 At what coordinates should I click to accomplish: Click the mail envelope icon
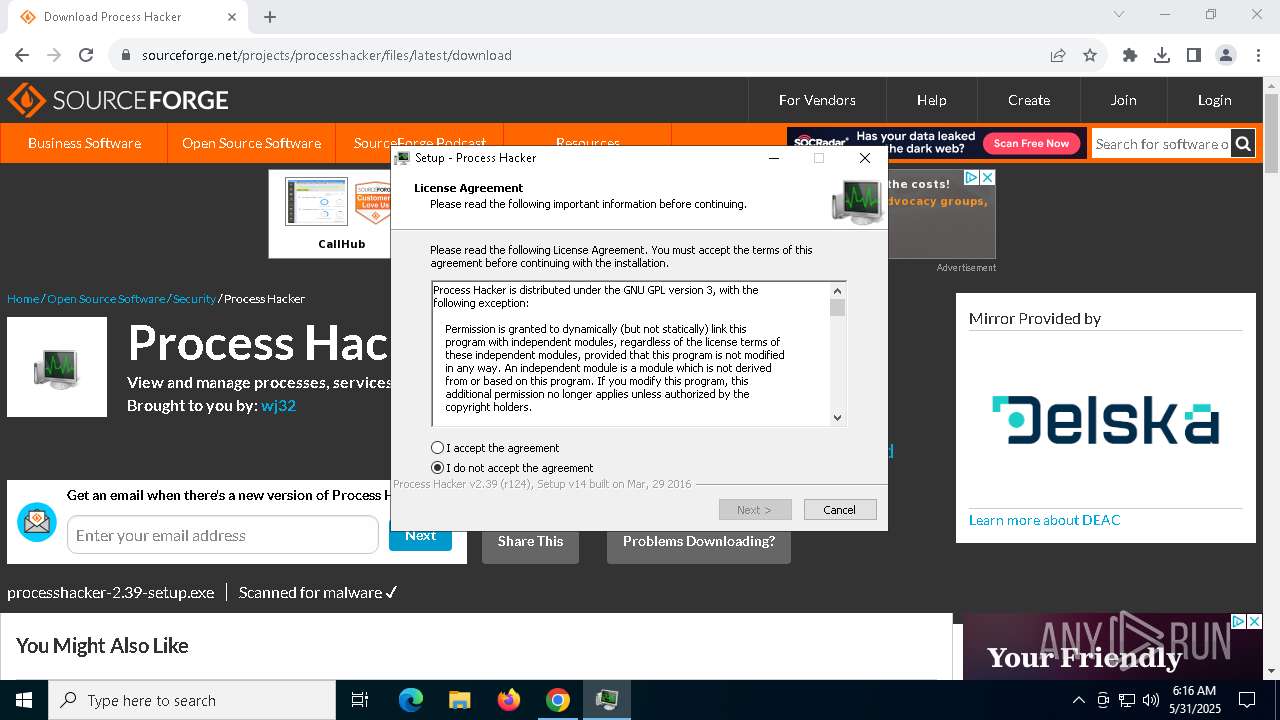coord(37,522)
